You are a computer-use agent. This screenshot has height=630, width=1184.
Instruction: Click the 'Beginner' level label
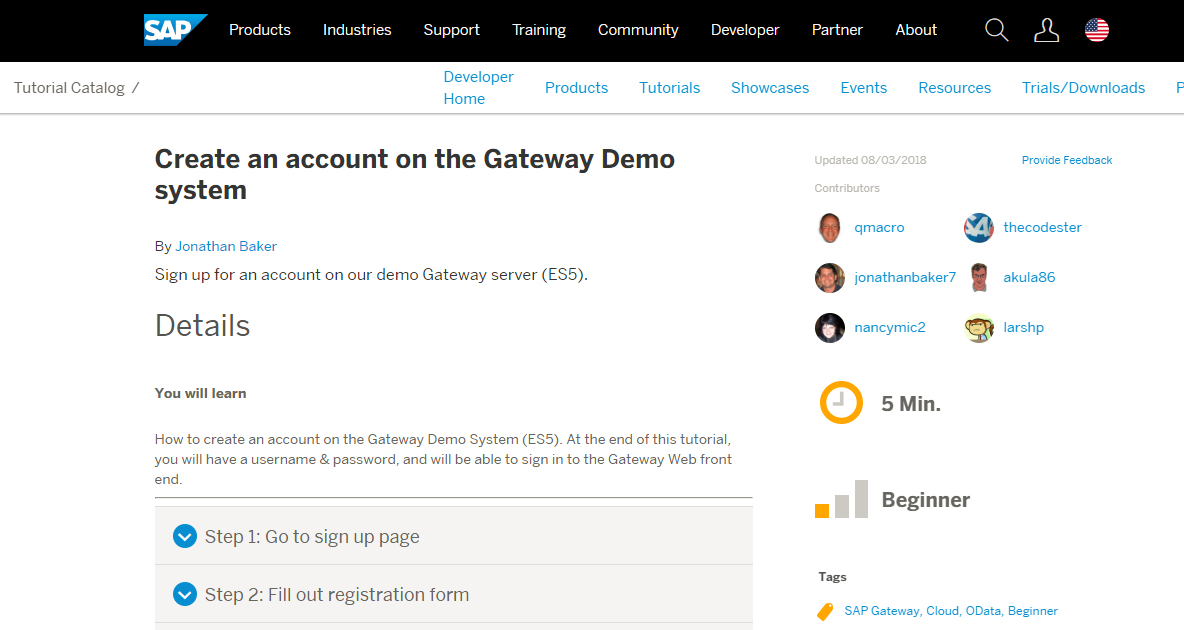(926, 499)
